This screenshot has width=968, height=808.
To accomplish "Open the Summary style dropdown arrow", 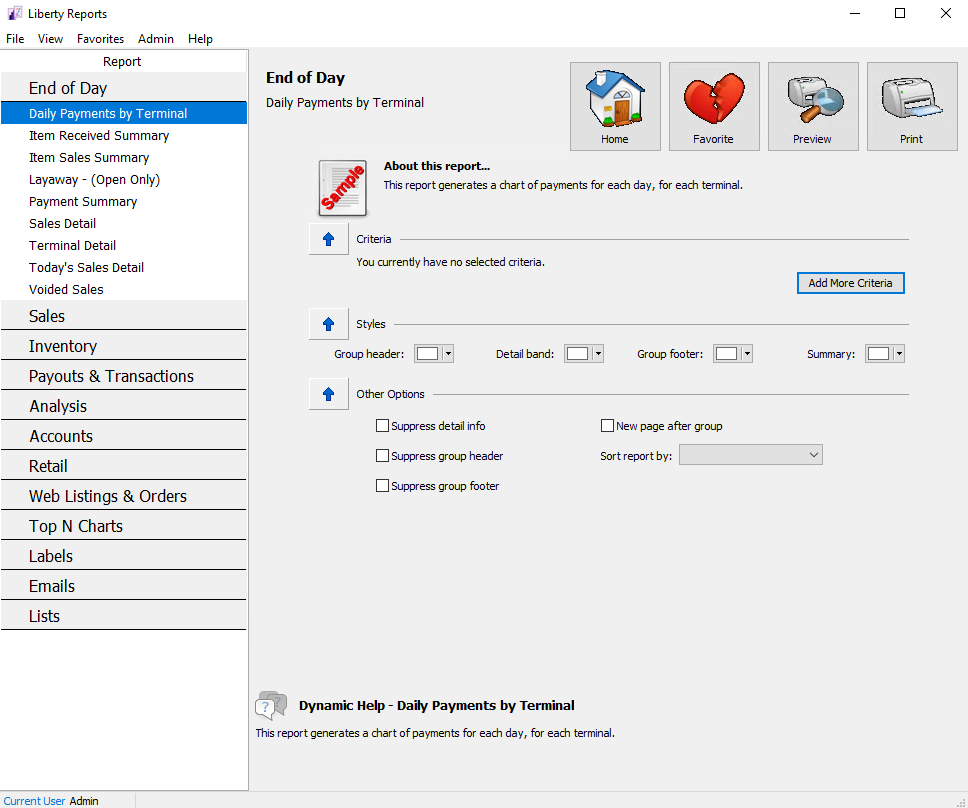I will click(899, 354).
